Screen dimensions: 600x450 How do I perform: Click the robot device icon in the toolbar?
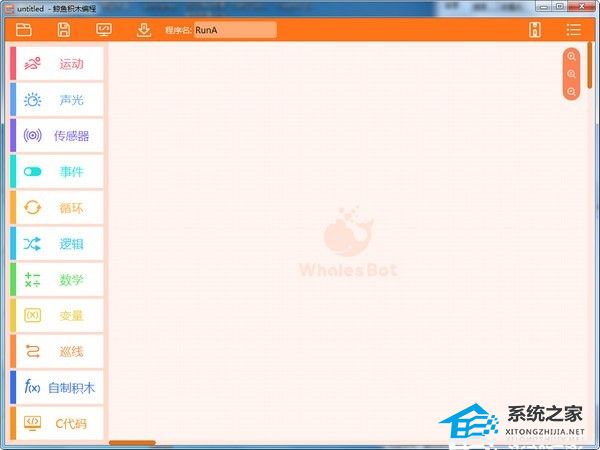coord(535,29)
